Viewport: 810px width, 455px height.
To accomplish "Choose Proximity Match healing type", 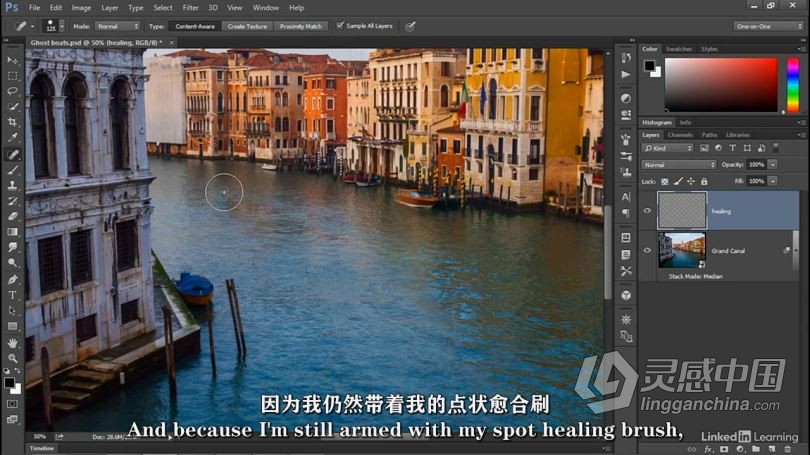I will 301,26.
